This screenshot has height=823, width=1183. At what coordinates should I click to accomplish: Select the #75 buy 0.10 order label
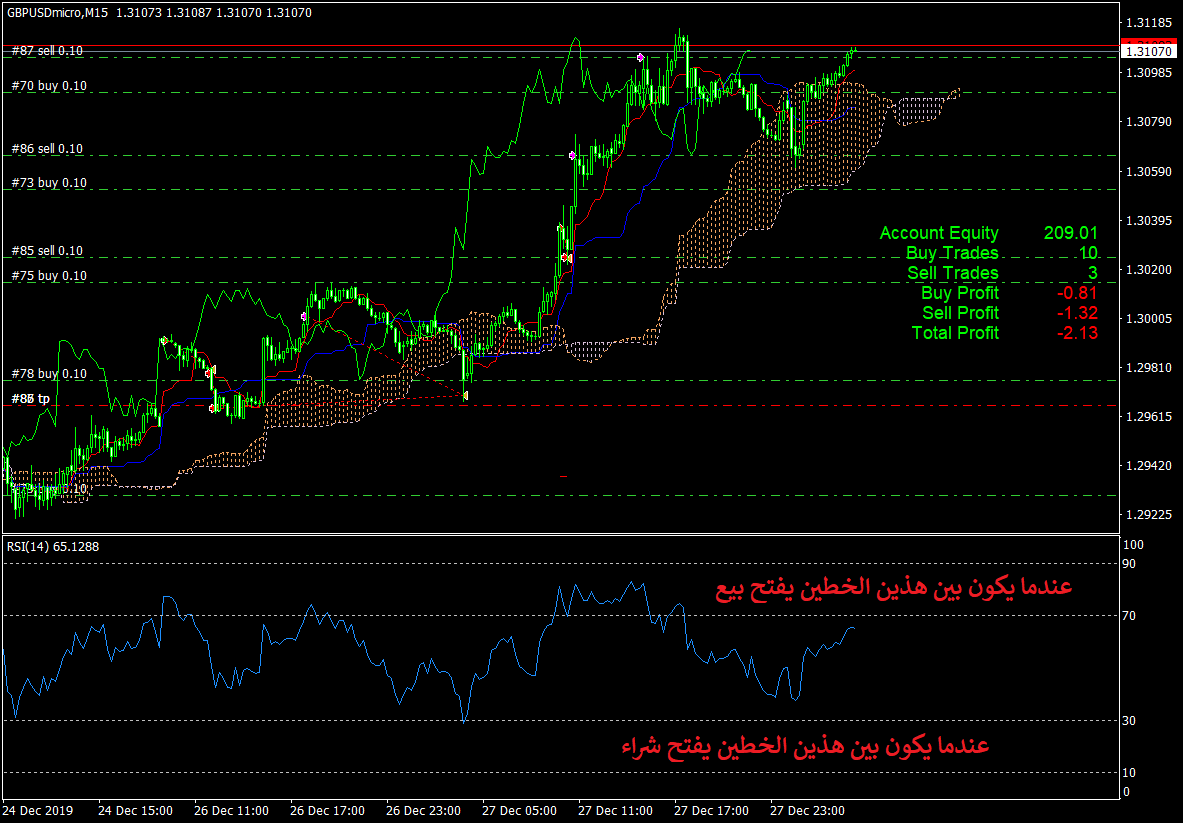(49, 275)
